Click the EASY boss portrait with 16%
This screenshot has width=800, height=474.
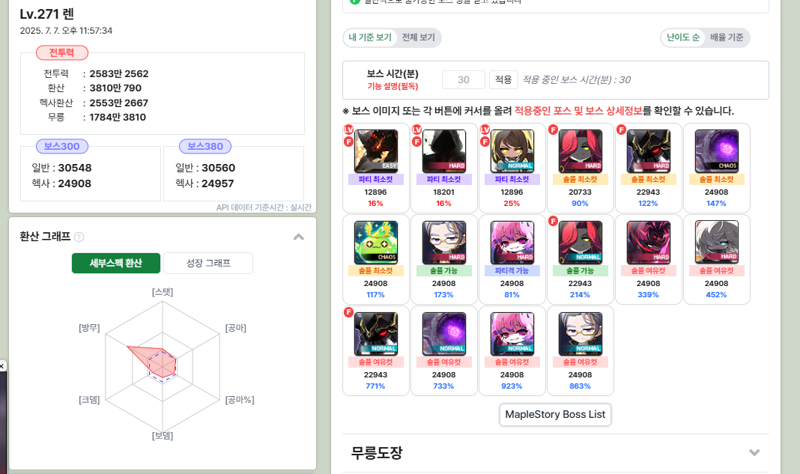point(376,151)
